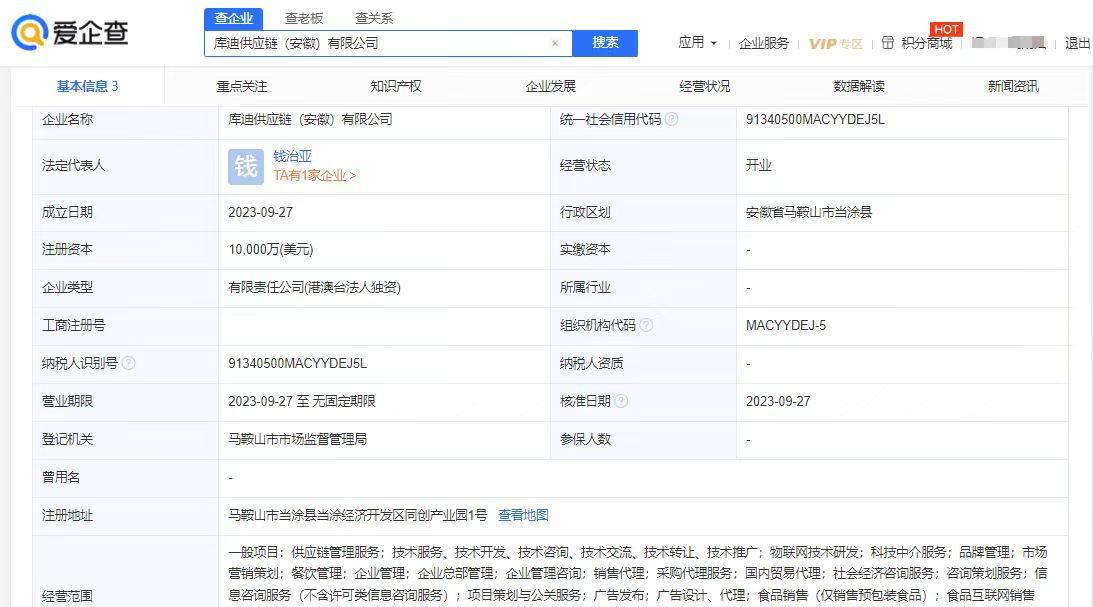Screen dimensions: 1093x607
Task: Click the 经营状态 value 开业
Action: pyautogui.click(x=758, y=165)
